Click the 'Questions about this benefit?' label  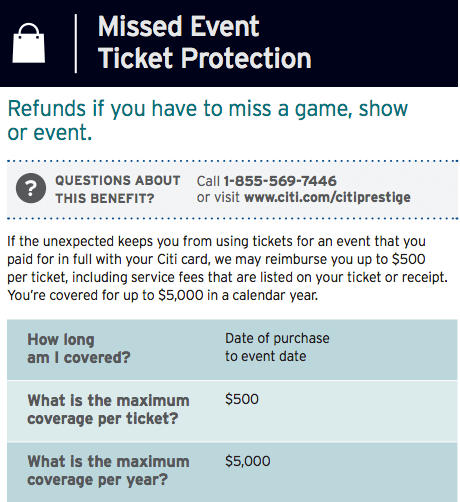[117, 189]
